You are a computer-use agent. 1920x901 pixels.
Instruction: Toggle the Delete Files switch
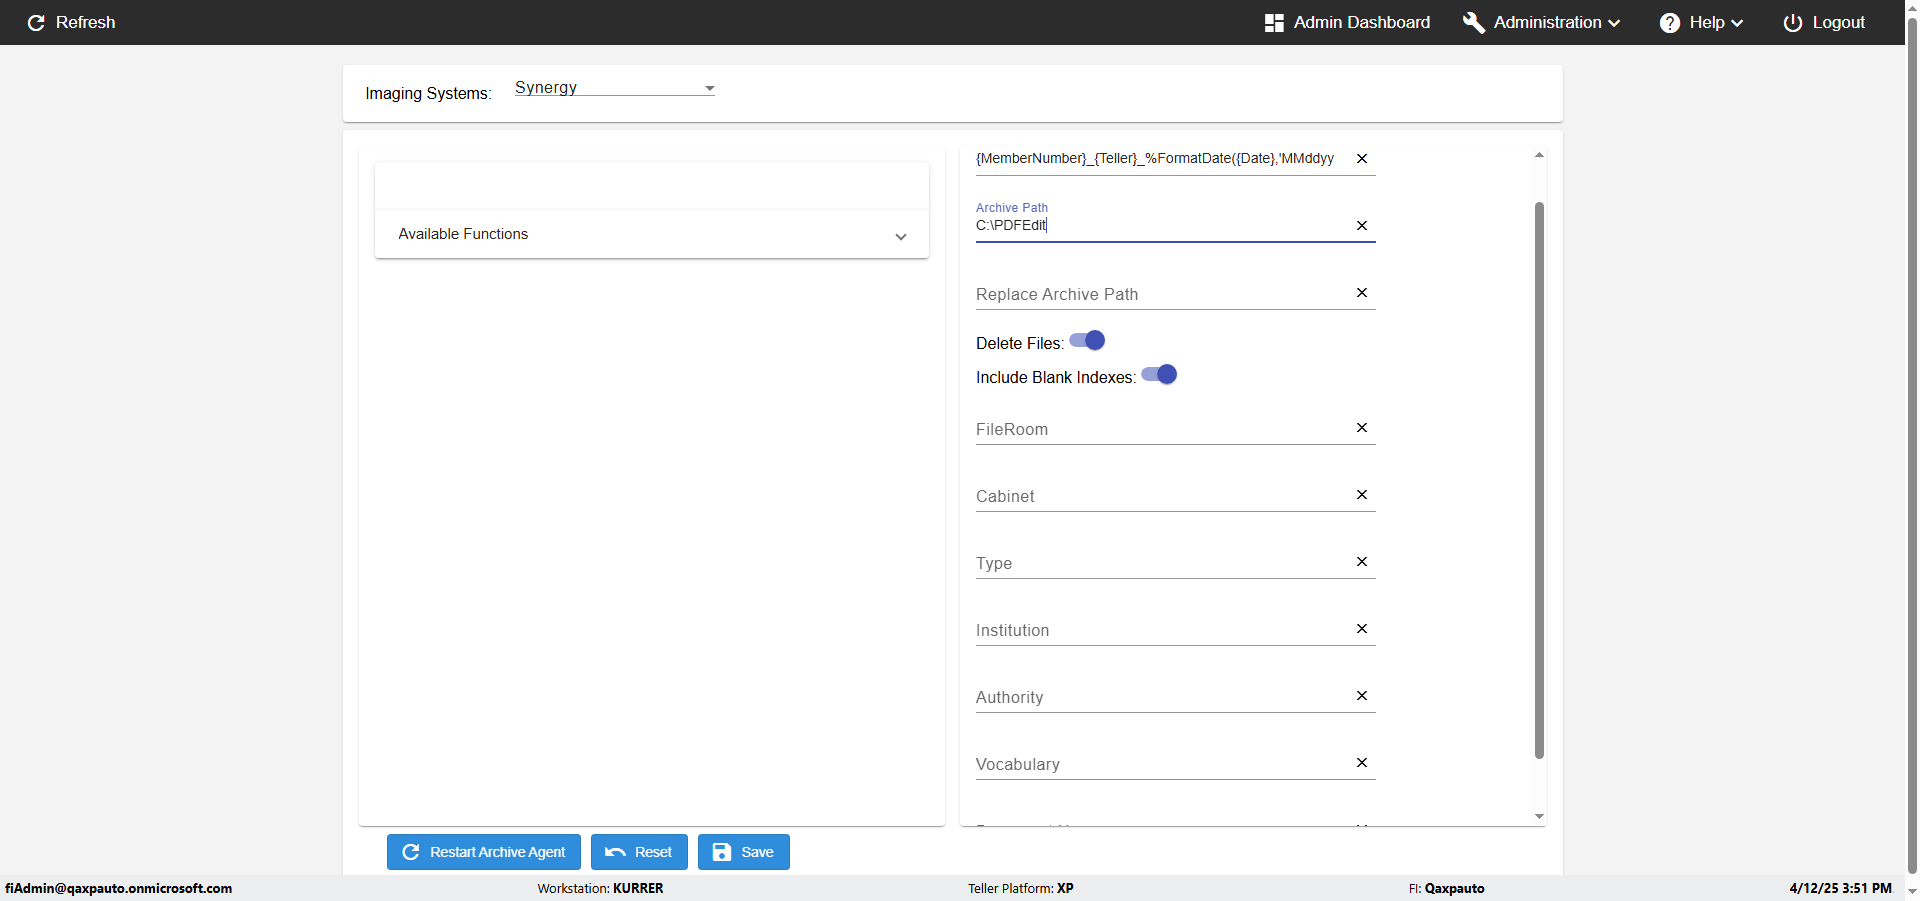[x=1087, y=341]
